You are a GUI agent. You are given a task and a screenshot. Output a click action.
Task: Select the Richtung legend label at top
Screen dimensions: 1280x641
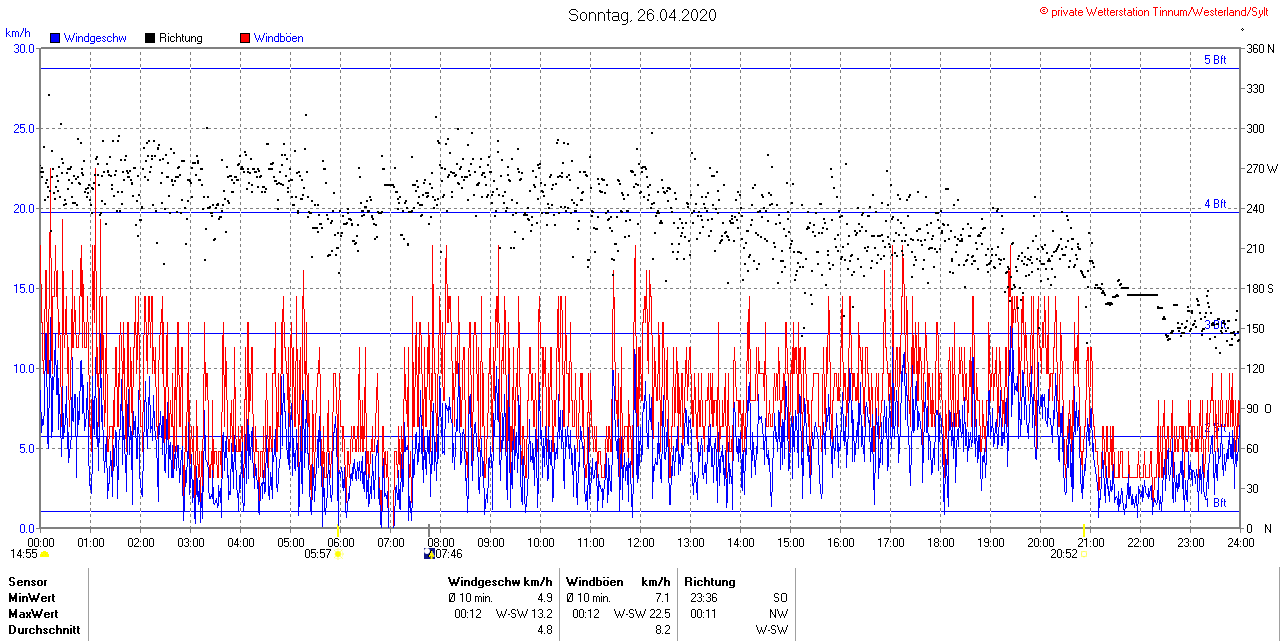click(181, 38)
